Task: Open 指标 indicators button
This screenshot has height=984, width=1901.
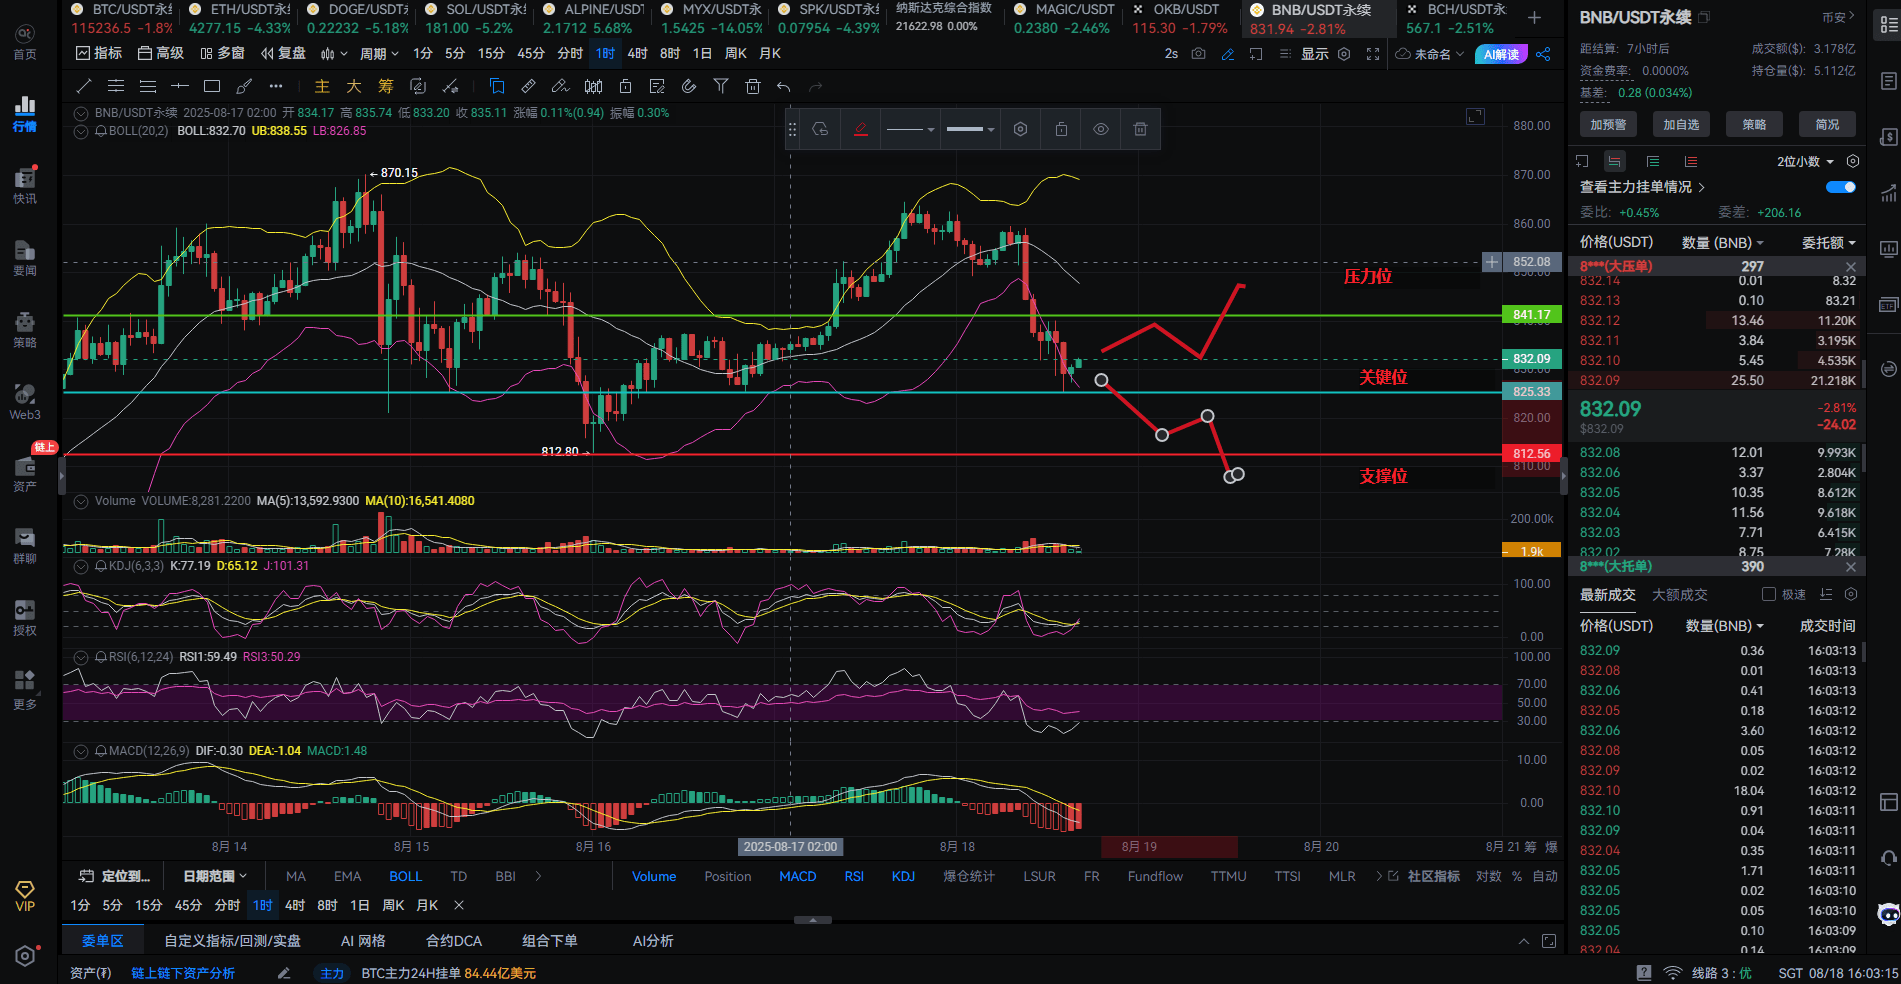Action: 99,53
